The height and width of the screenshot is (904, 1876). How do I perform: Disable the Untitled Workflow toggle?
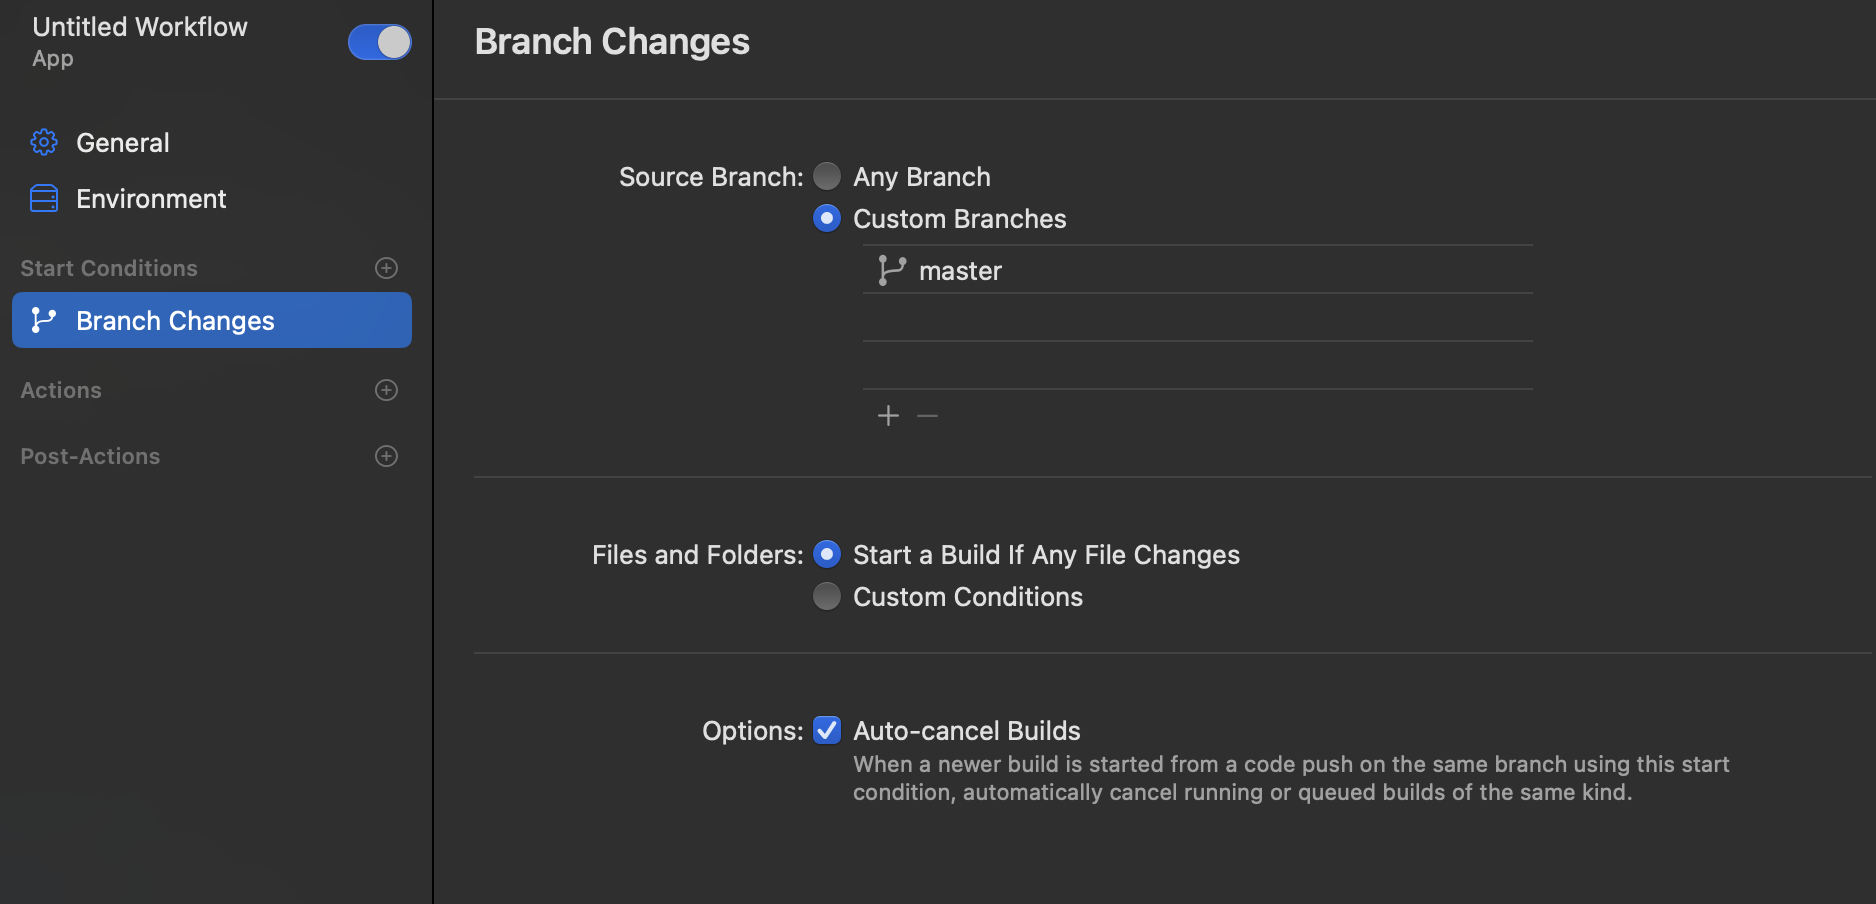(380, 42)
